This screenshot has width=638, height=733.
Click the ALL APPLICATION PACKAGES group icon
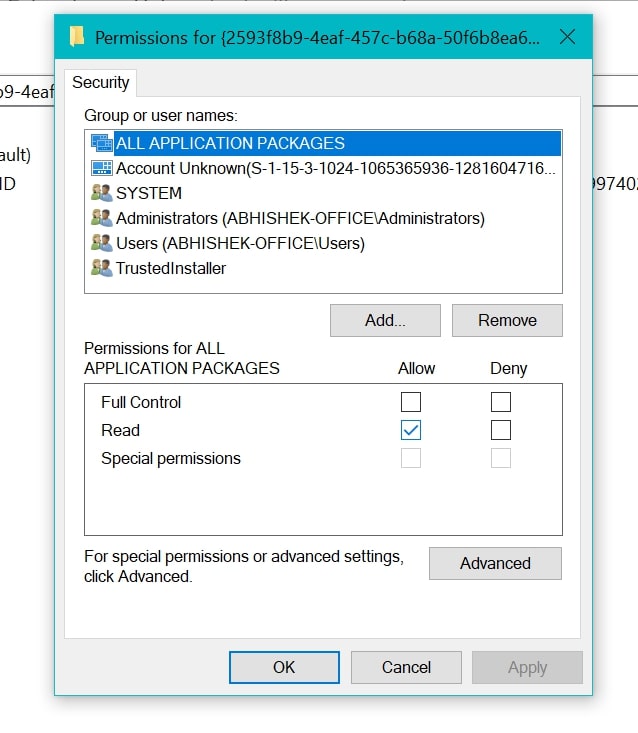click(101, 143)
